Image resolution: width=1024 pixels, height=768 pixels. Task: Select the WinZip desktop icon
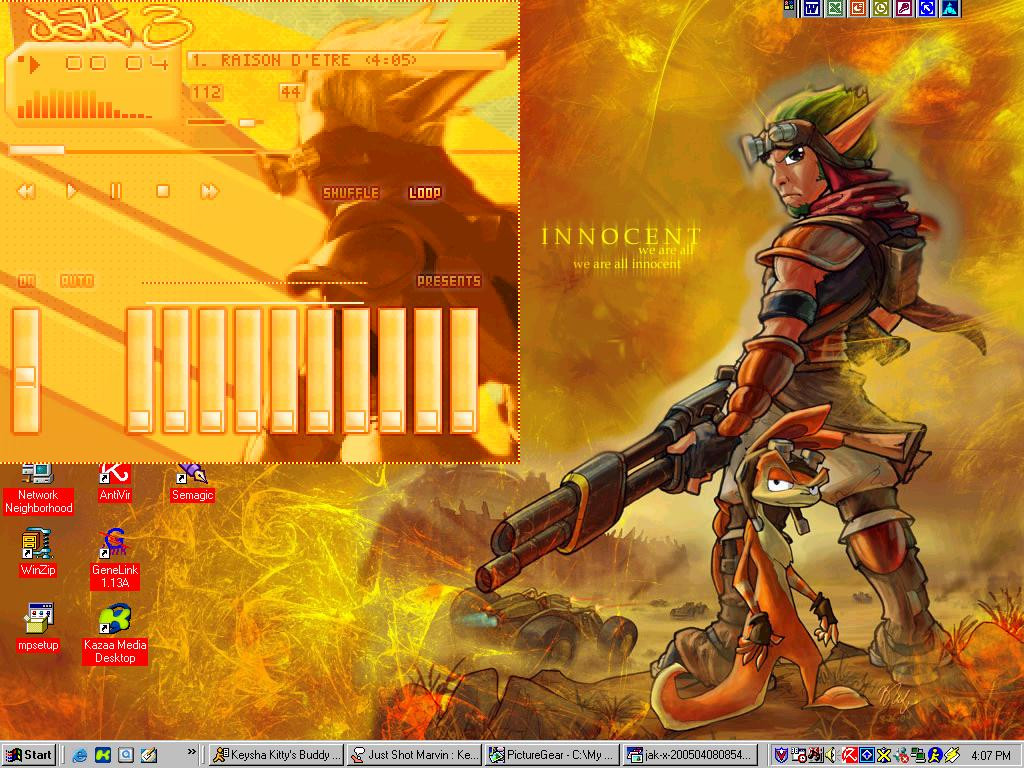click(x=38, y=553)
